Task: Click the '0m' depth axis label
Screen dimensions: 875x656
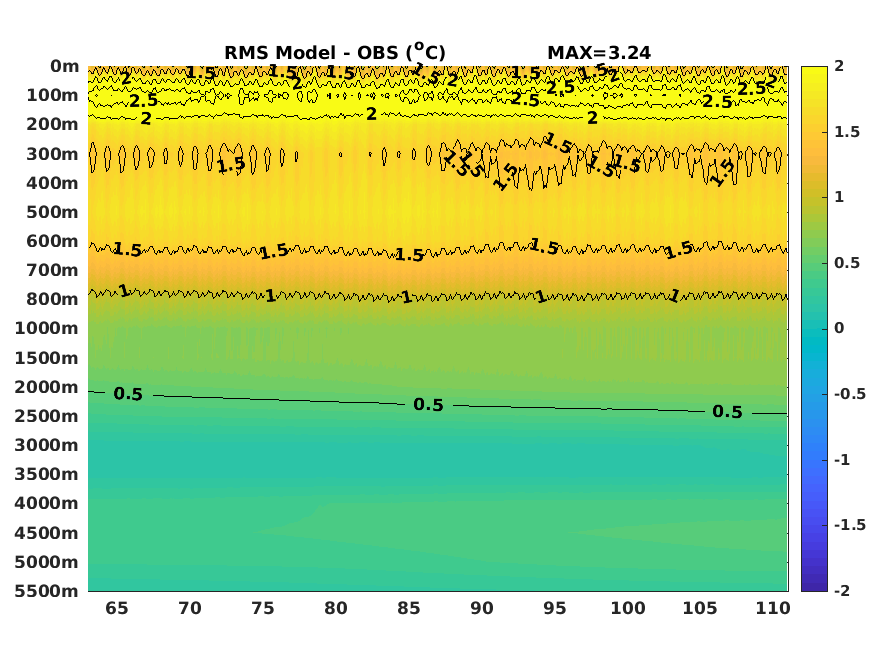Action: pyautogui.click(x=65, y=66)
